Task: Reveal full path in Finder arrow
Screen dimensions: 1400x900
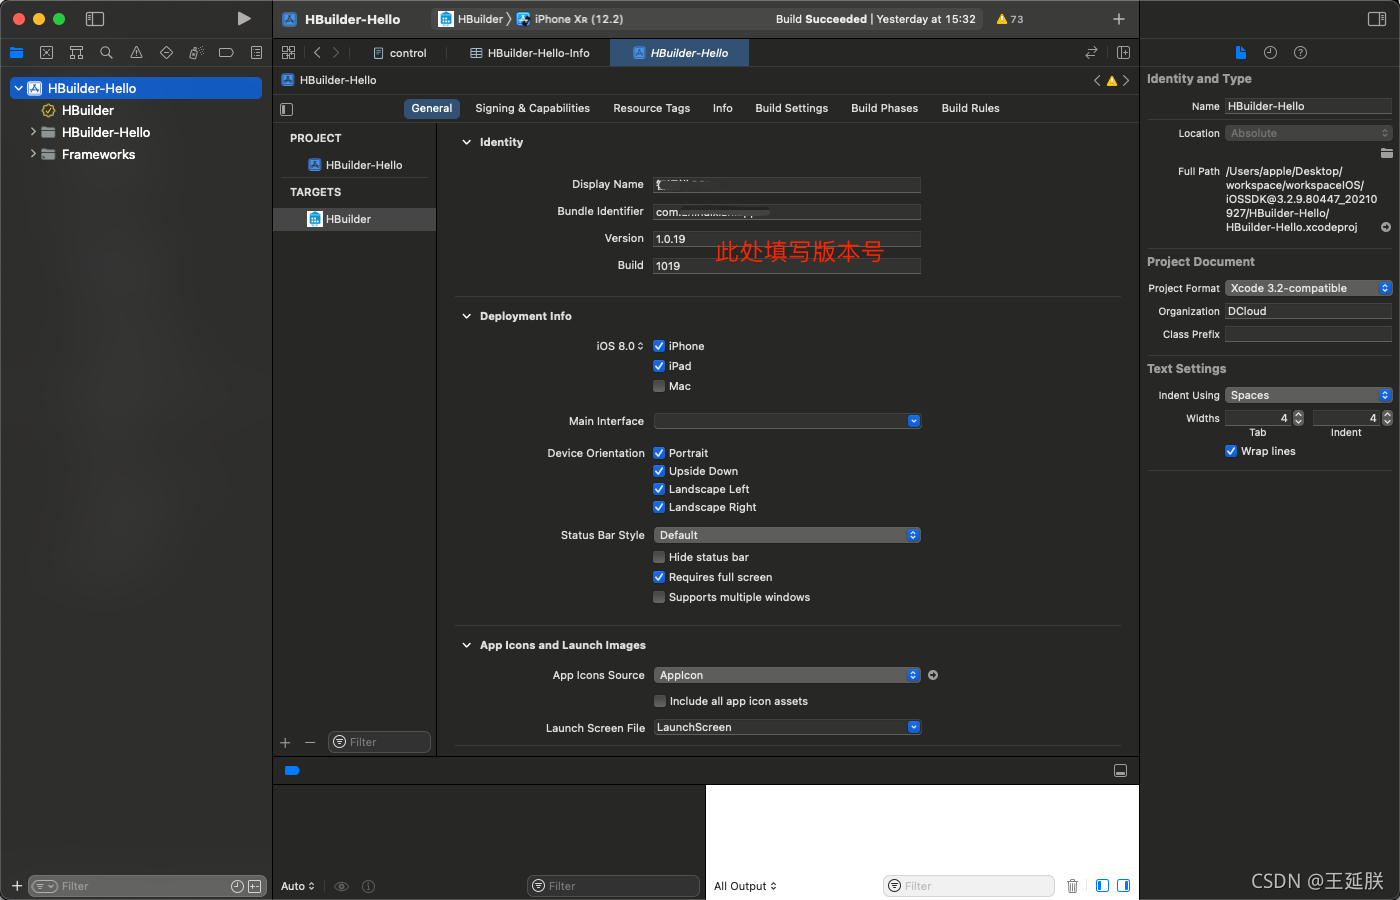Action: pos(1386,227)
